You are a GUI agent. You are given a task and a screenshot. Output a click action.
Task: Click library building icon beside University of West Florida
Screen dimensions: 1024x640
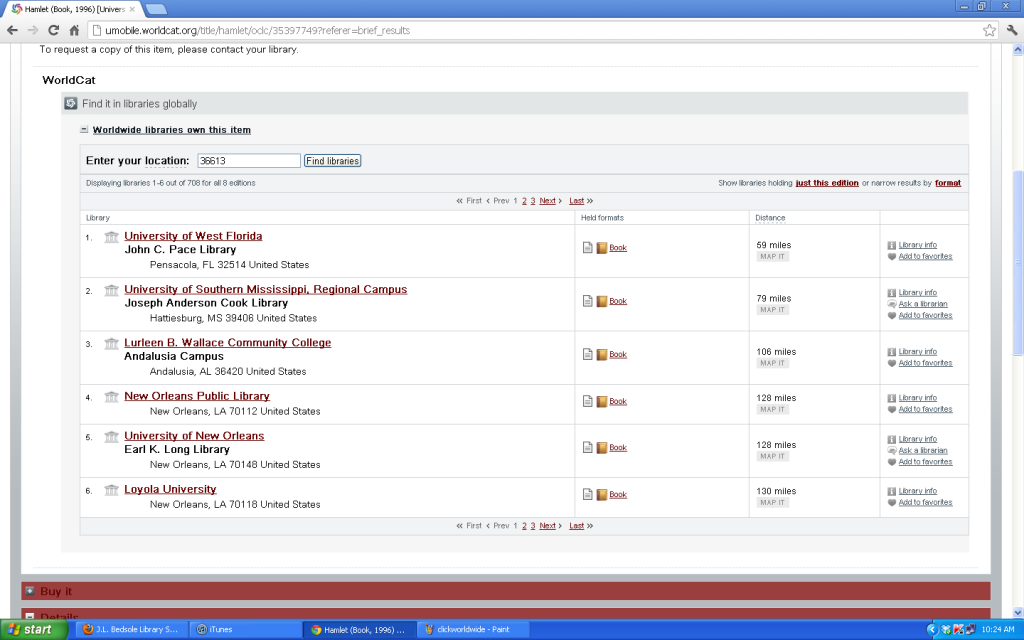[111, 237]
